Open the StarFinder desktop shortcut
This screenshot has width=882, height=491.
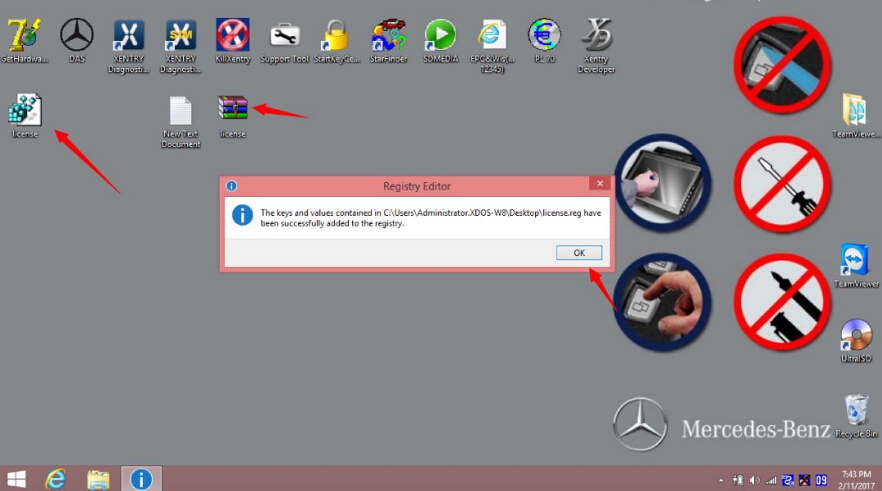[x=388, y=37]
